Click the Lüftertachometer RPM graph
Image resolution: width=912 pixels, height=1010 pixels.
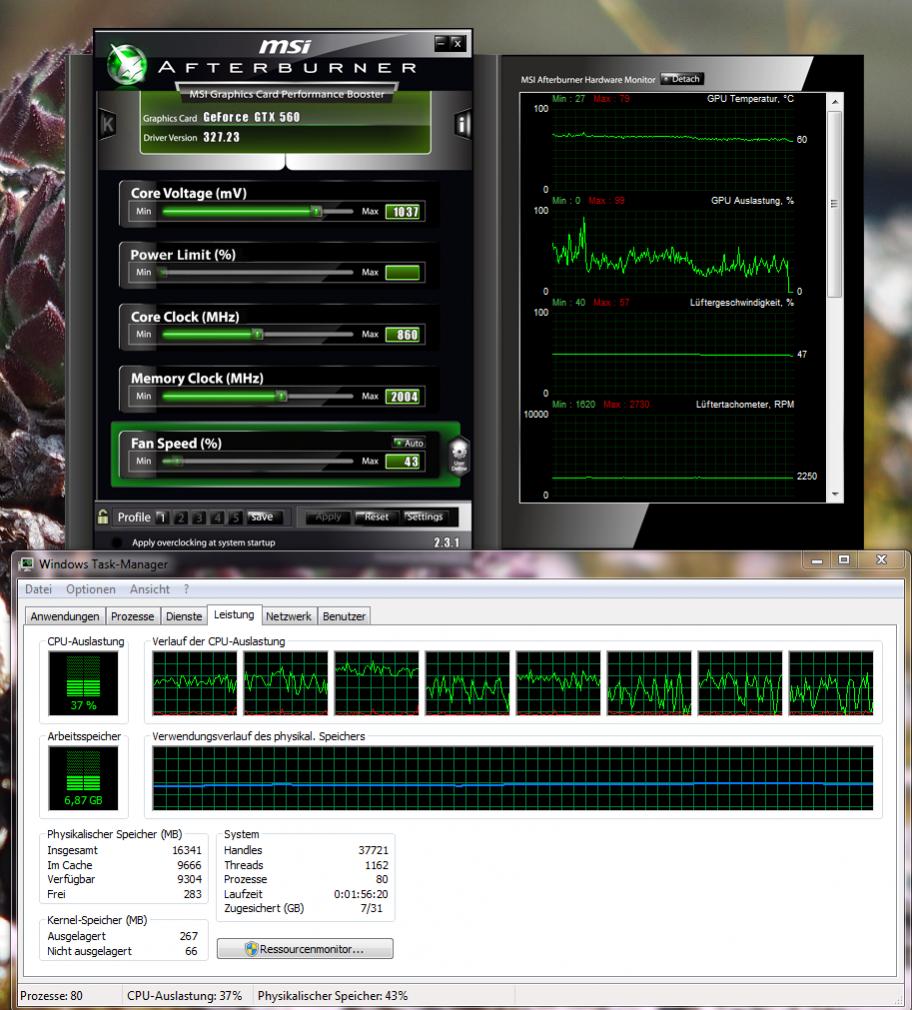click(672, 454)
